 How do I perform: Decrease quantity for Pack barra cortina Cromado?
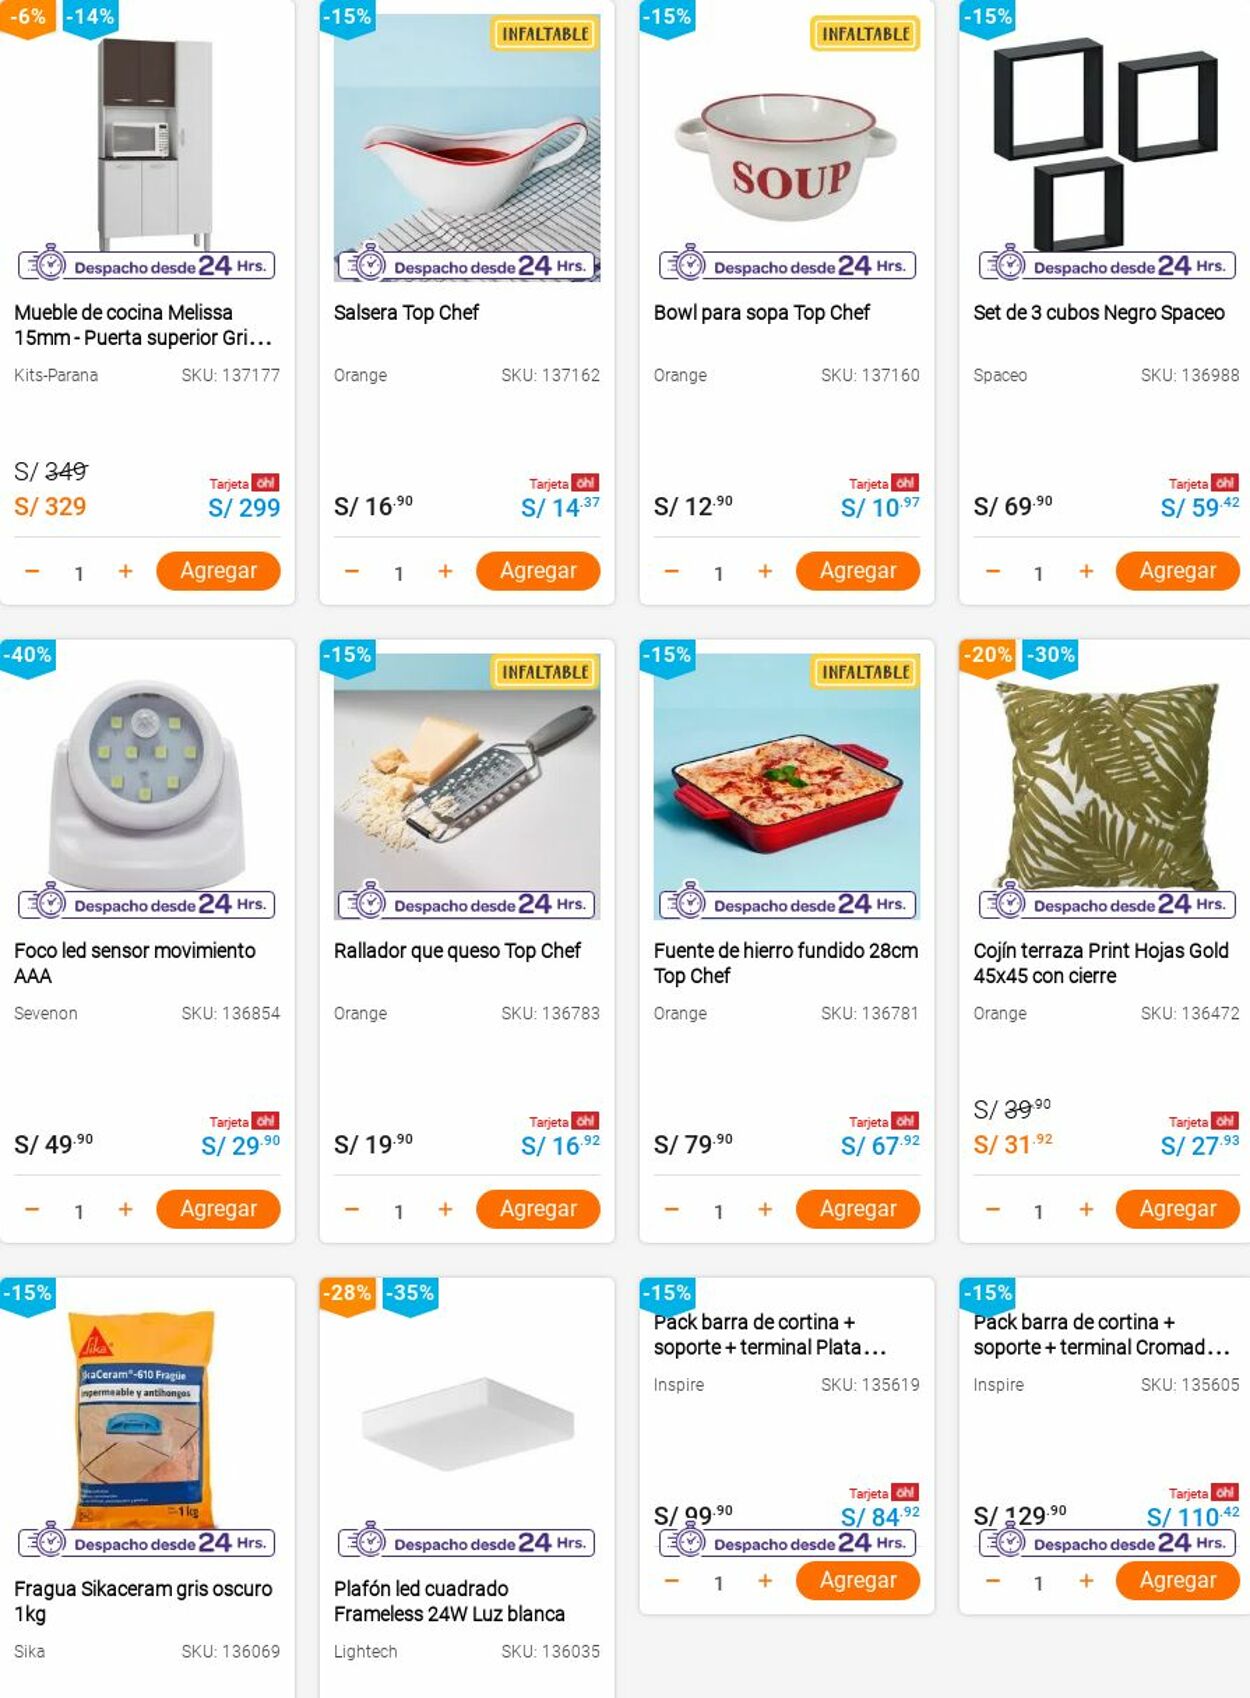[992, 1581]
